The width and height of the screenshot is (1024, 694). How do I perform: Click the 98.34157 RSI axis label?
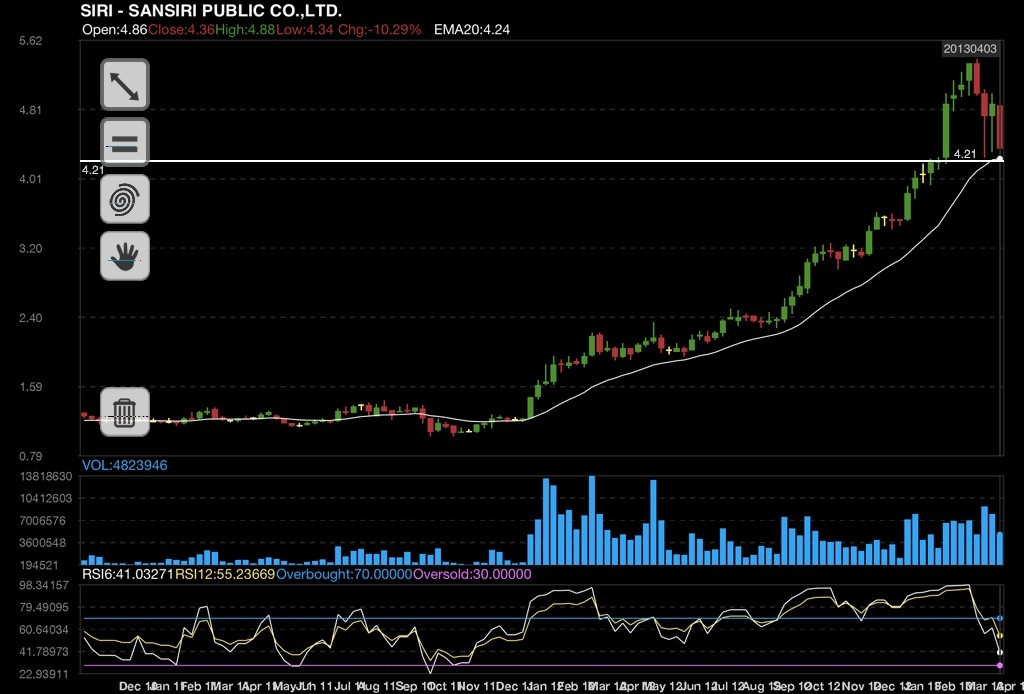(44, 585)
